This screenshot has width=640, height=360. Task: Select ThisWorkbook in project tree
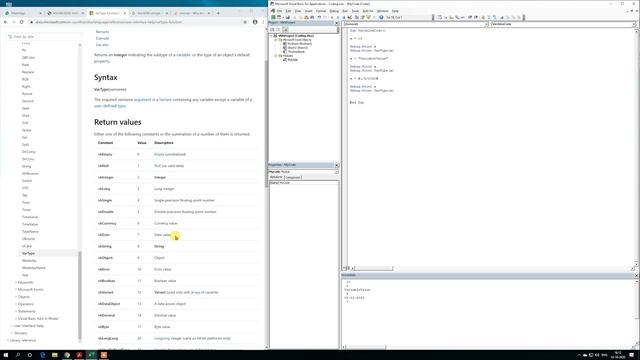tap(296, 52)
